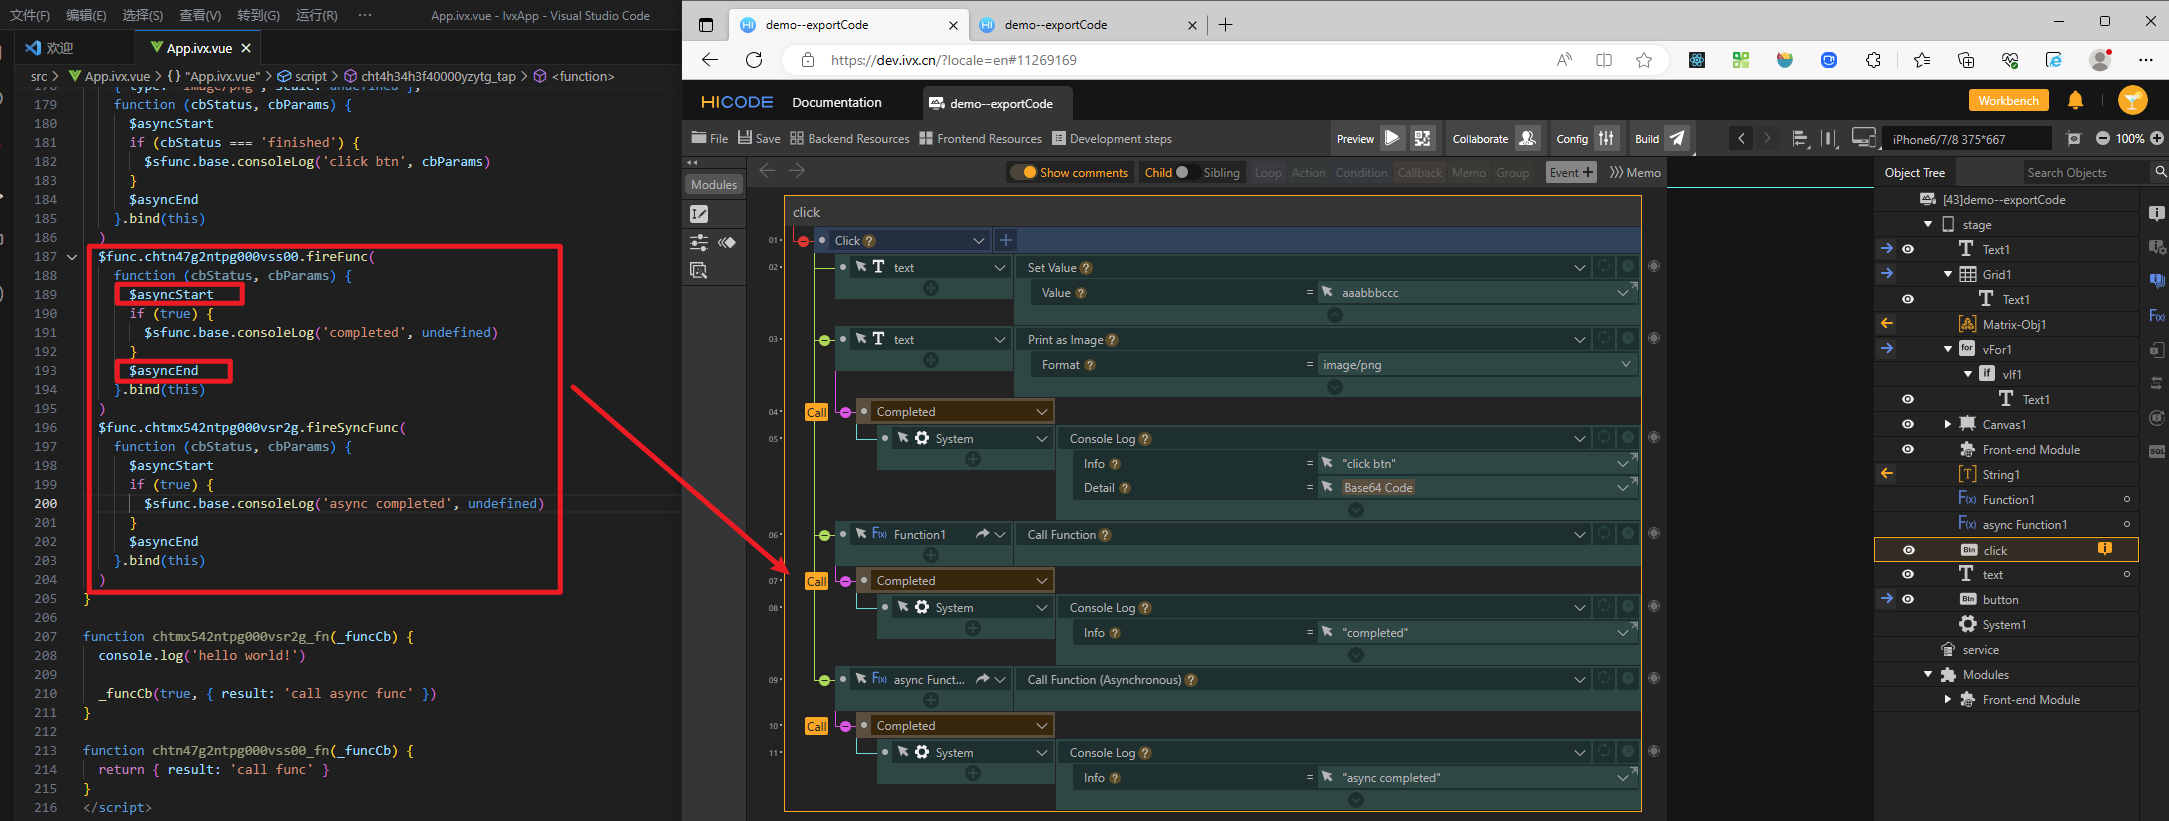Toggle the red breakpoint dot on line 01
This screenshot has width=2169, height=821.
coord(803,241)
